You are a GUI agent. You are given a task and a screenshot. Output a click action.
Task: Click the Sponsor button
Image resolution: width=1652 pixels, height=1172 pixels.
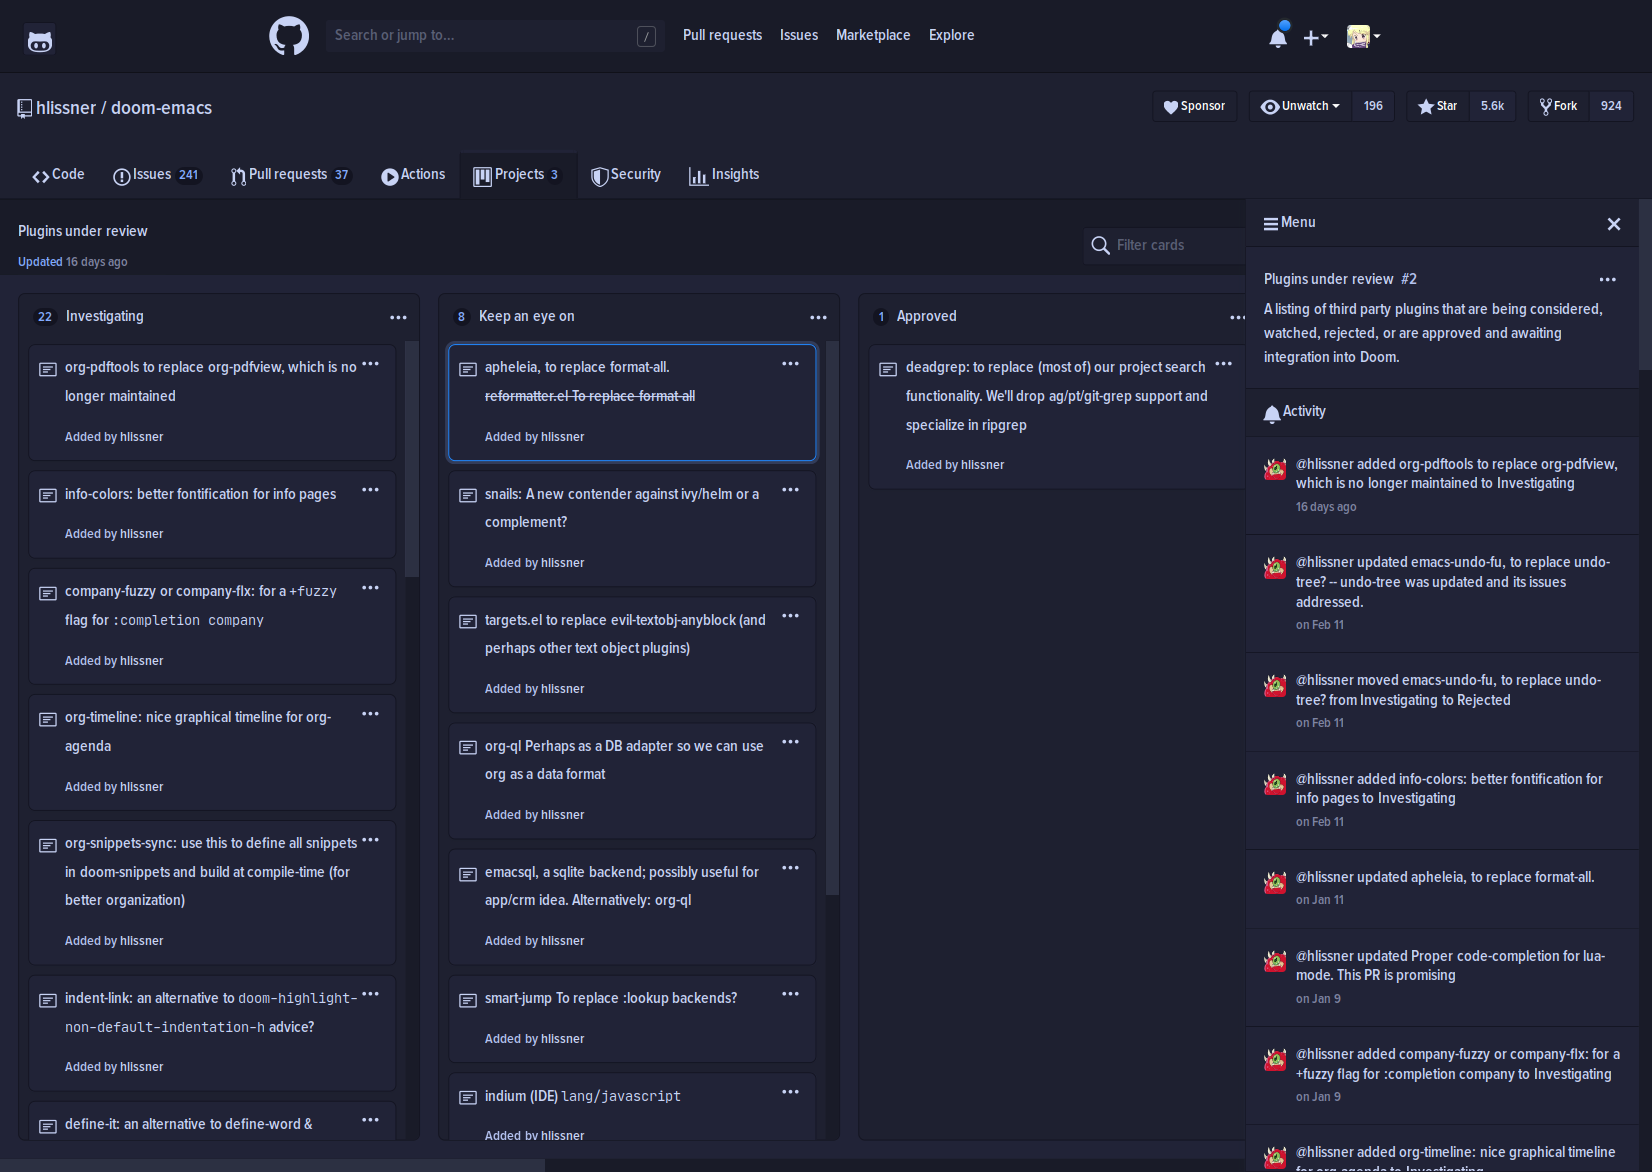point(1194,105)
